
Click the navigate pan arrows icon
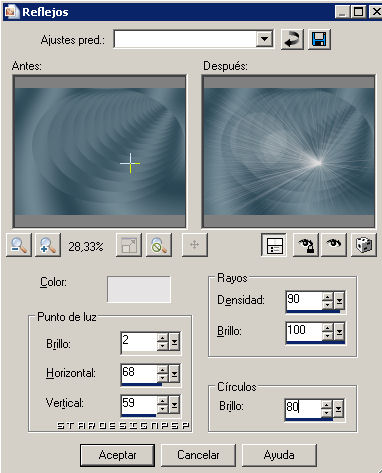tap(195, 245)
